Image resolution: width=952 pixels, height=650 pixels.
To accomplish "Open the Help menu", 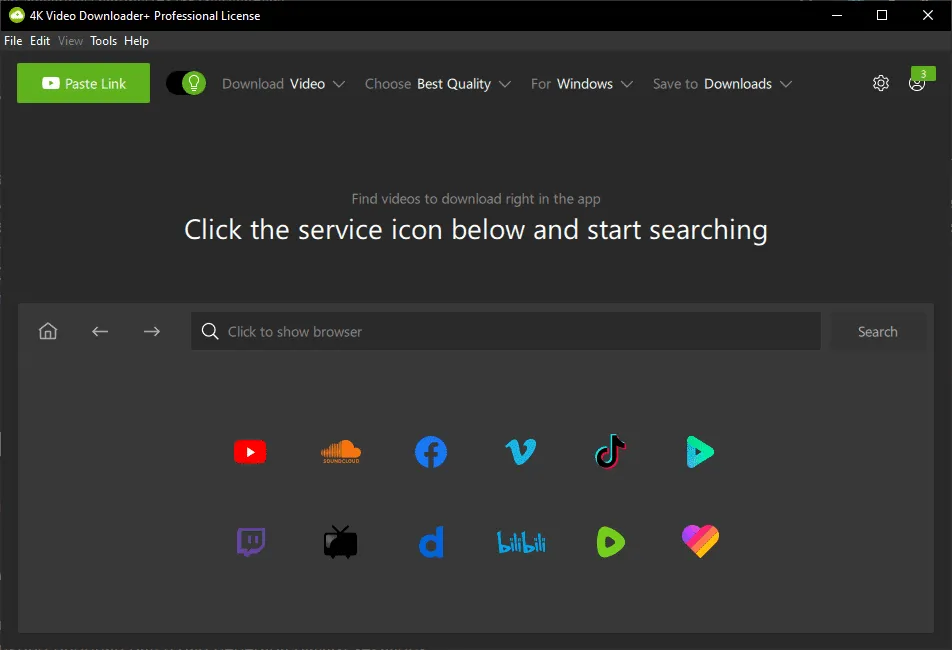I will pyautogui.click(x=136, y=41).
